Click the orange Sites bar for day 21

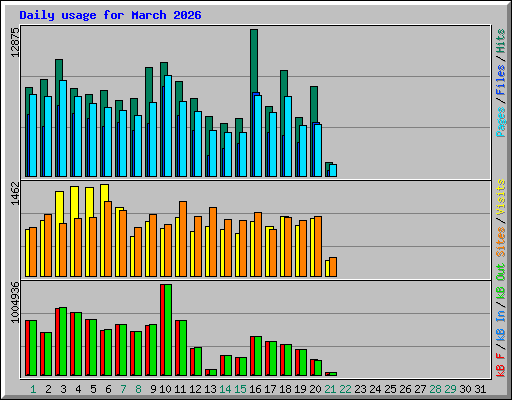[x=333, y=267]
